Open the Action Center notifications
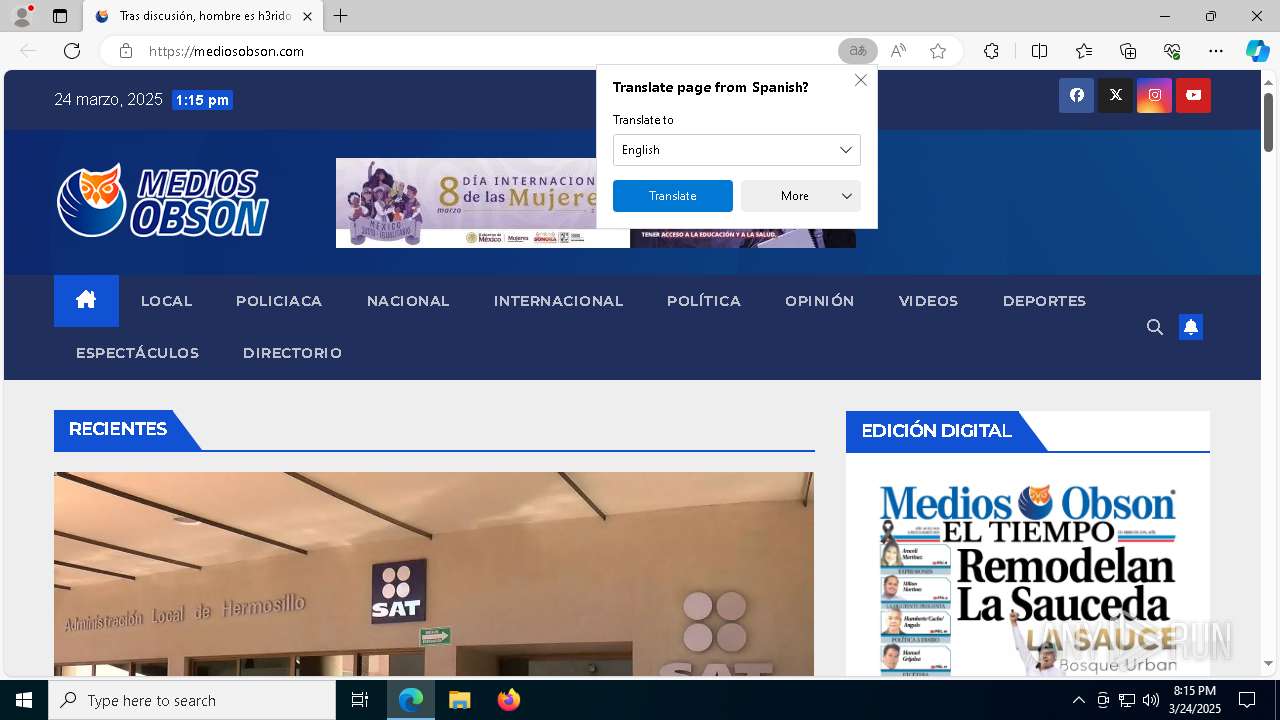The height and width of the screenshot is (720, 1280). (1247, 700)
